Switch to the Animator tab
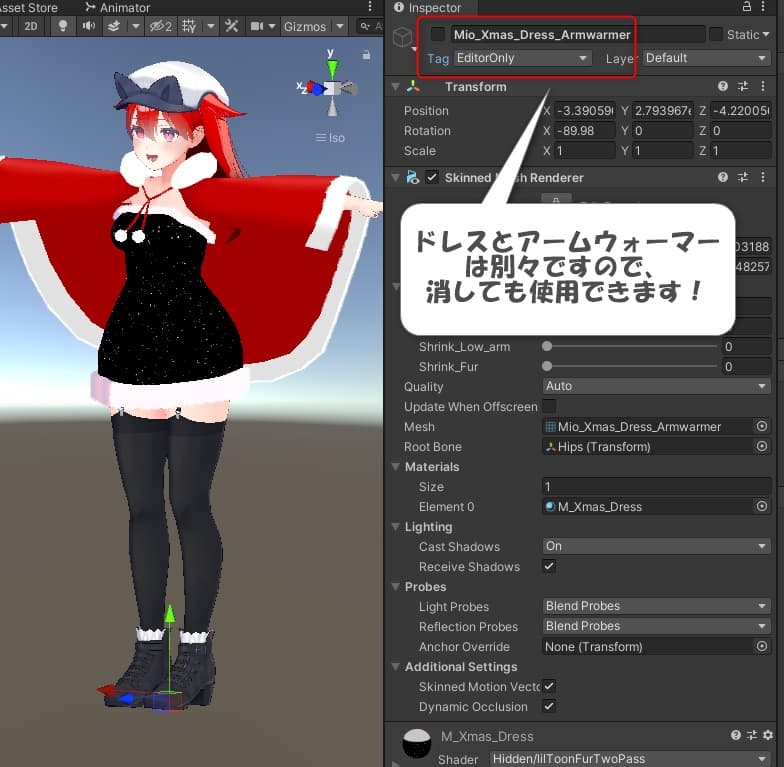This screenshot has height=767, width=784. pyautogui.click(x=118, y=8)
